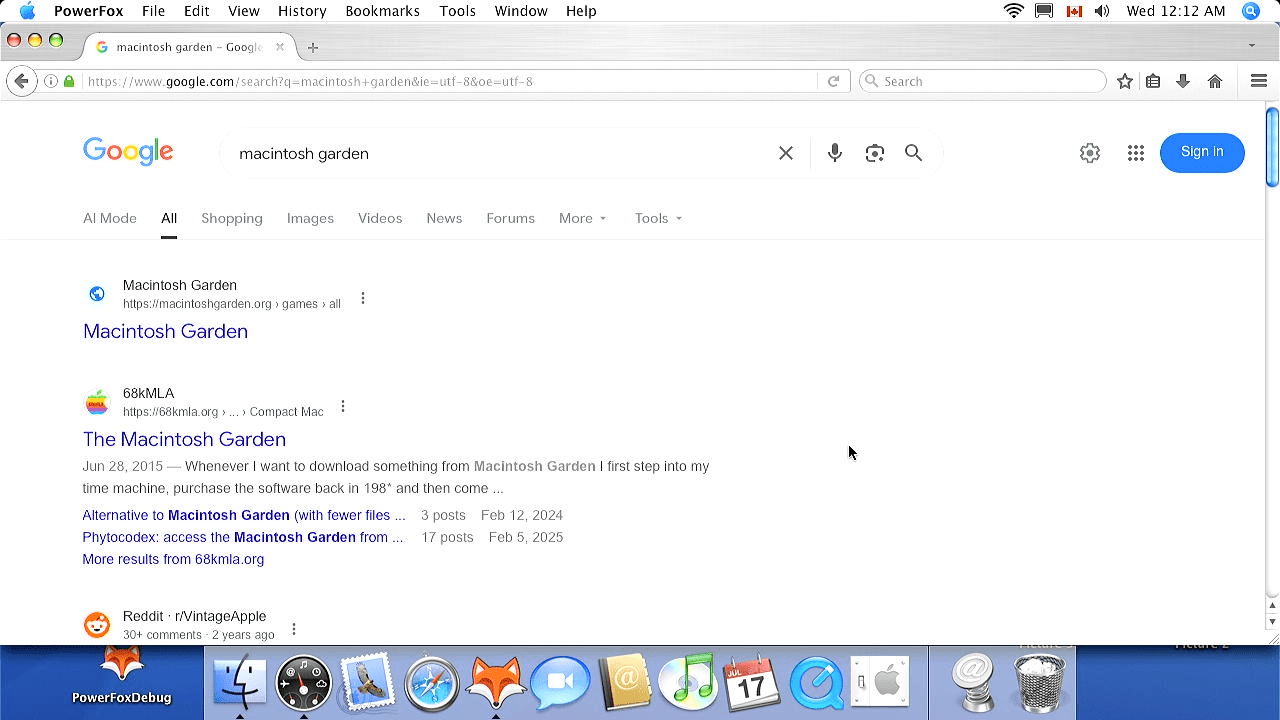Bookmark this page with the star icon
The width and height of the screenshot is (1280, 720).
tap(1125, 81)
